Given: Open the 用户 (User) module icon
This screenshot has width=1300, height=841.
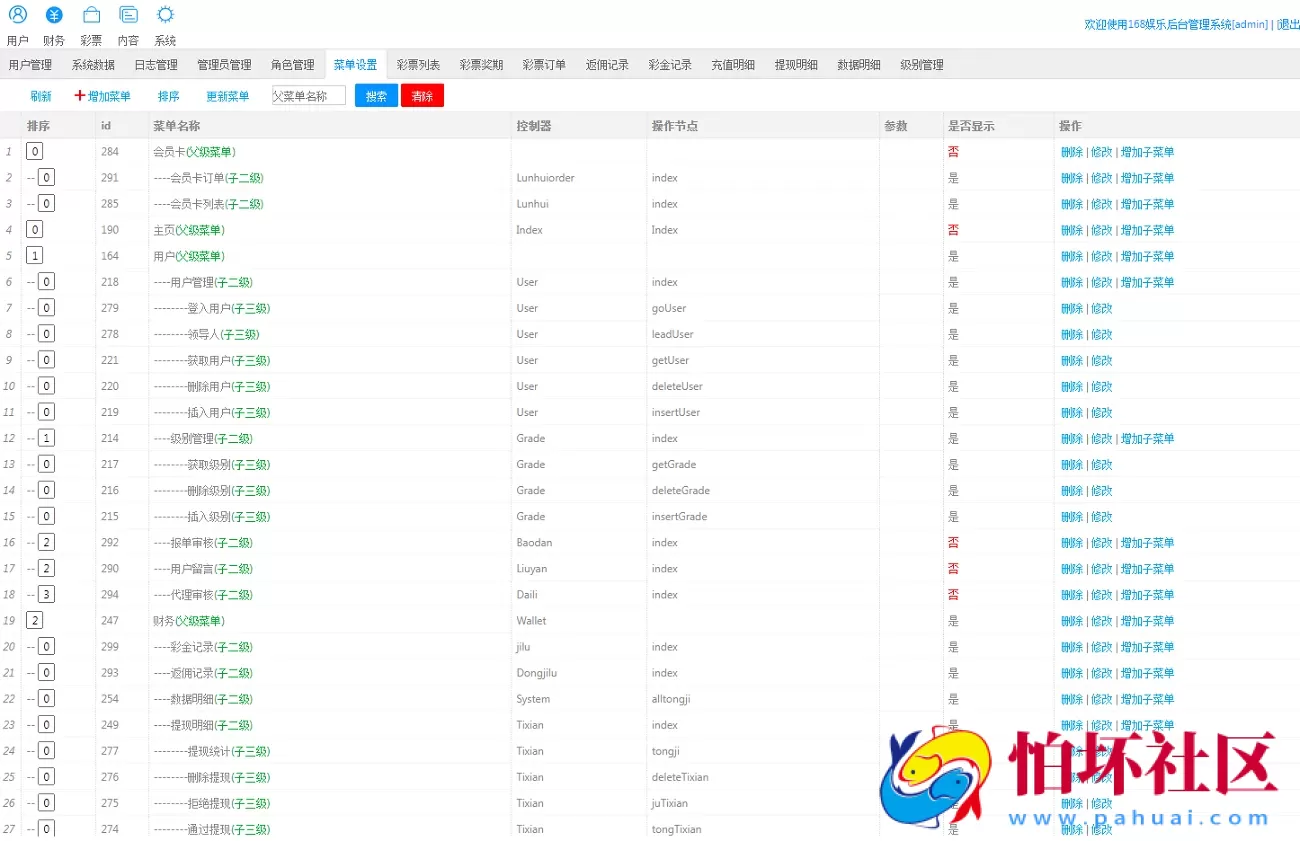Looking at the screenshot, I should [x=18, y=14].
